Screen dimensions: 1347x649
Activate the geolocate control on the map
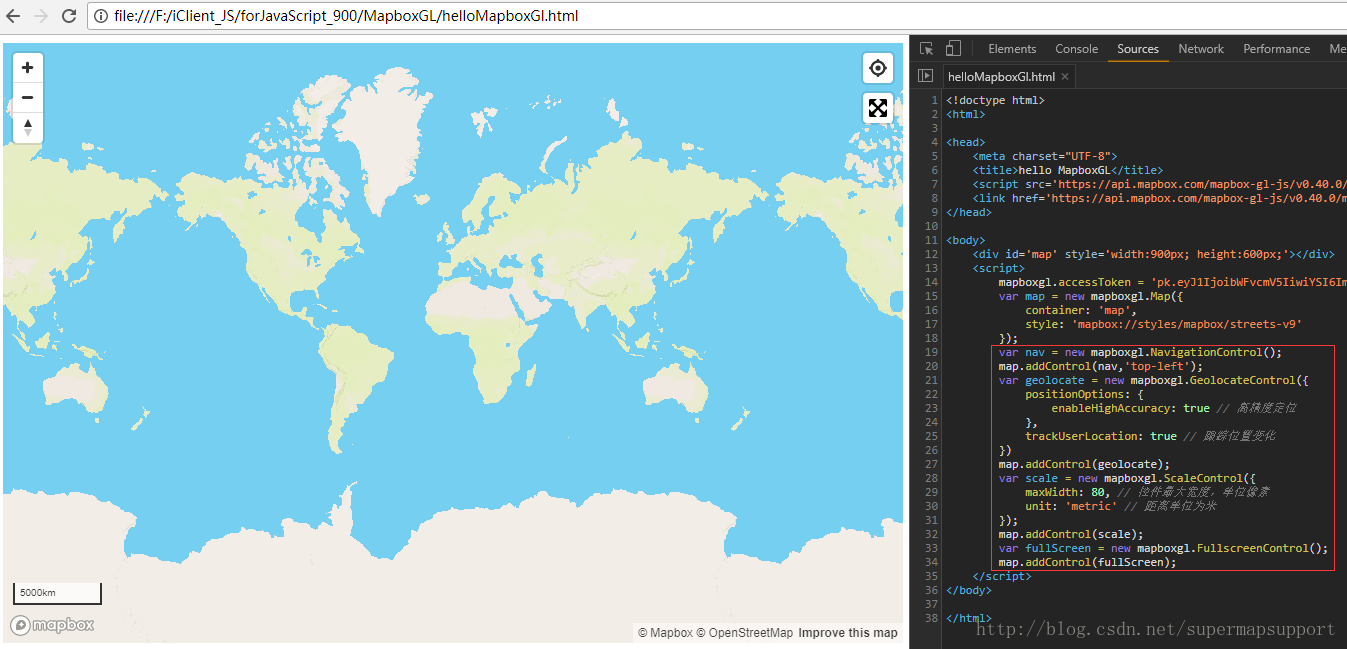878,68
